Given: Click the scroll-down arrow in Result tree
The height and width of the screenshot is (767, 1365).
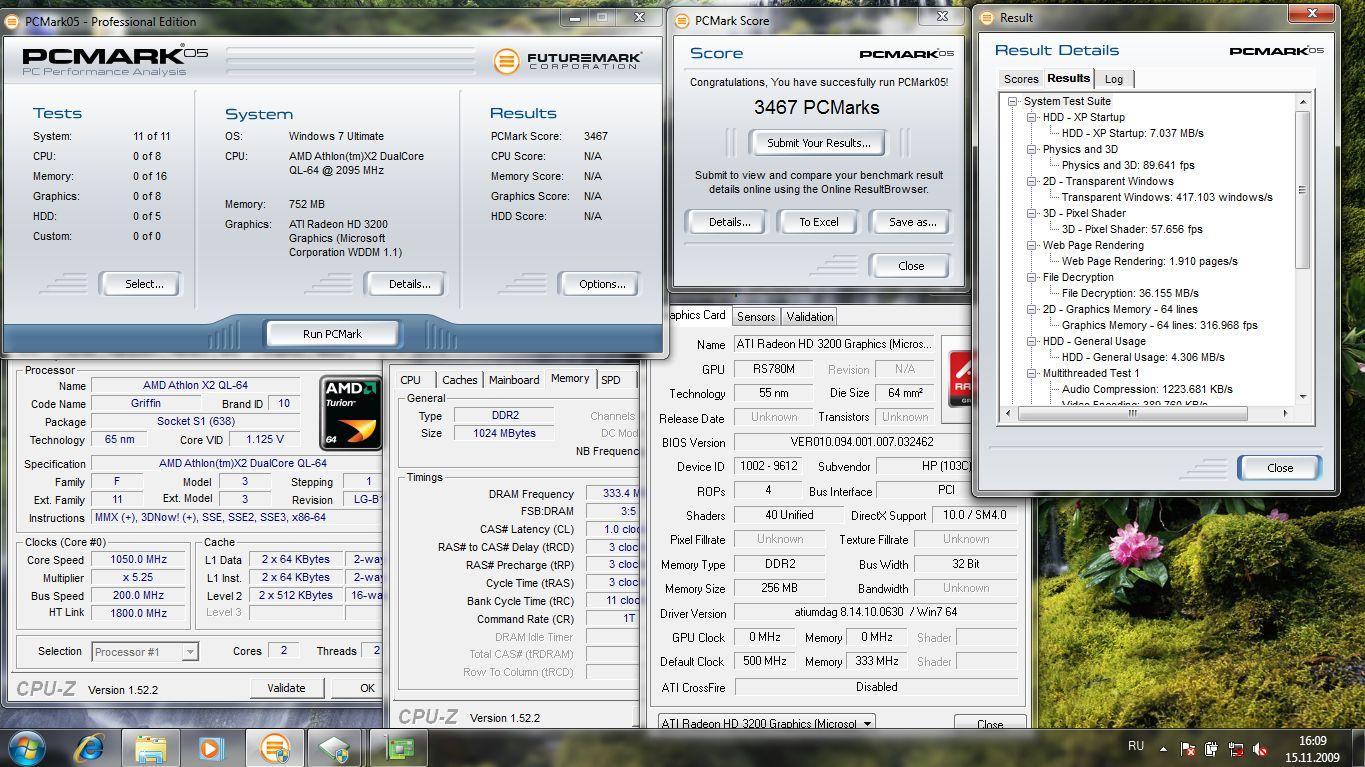Looking at the screenshot, I should [1303, 397].
